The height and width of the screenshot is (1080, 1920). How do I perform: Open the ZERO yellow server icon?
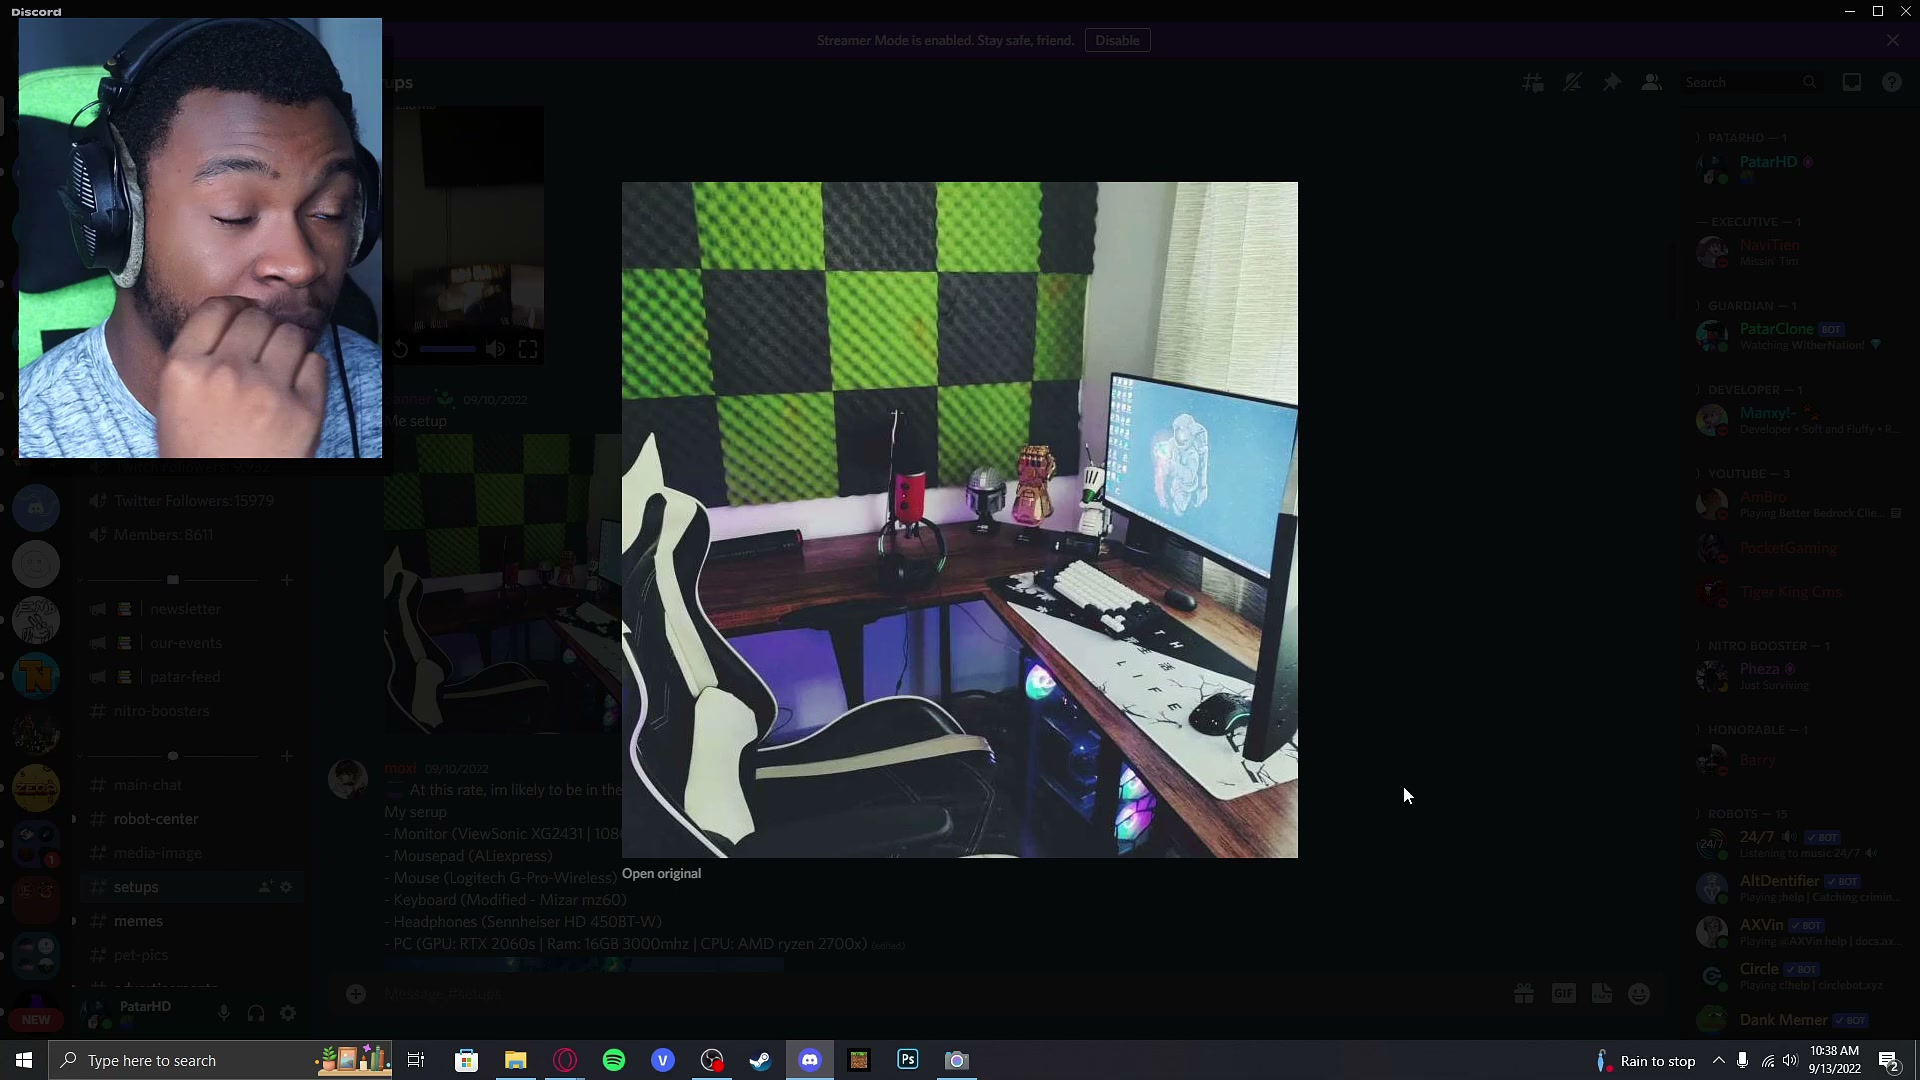pos(36,788)
